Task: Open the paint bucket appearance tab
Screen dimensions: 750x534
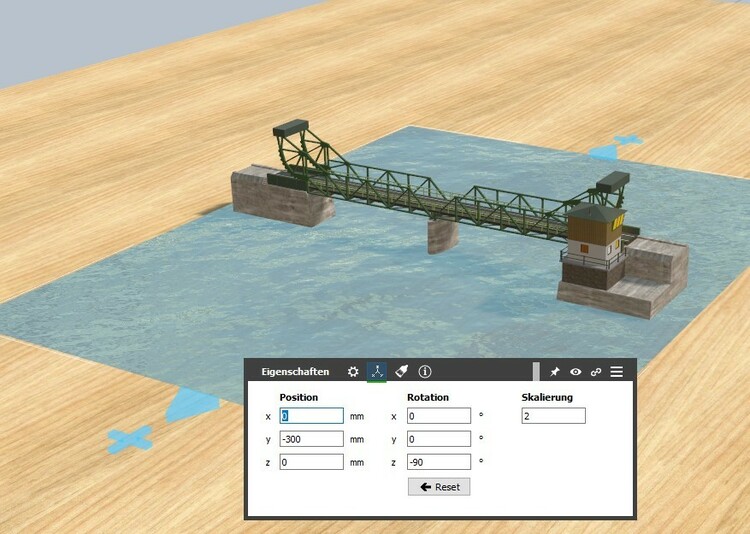Action: click(401, 371)
